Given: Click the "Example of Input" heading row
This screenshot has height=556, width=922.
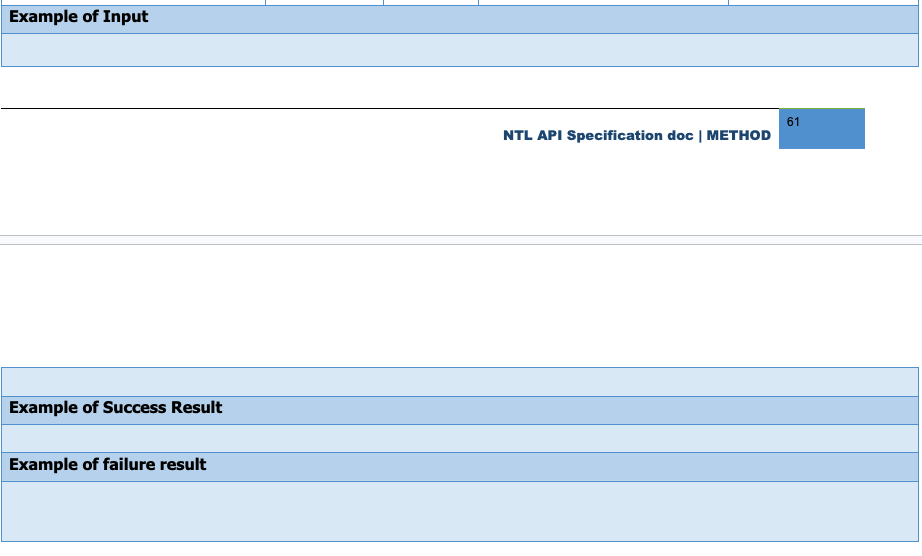Looking at the screenshot, I should pyautogui.click(x=460, y=17).
